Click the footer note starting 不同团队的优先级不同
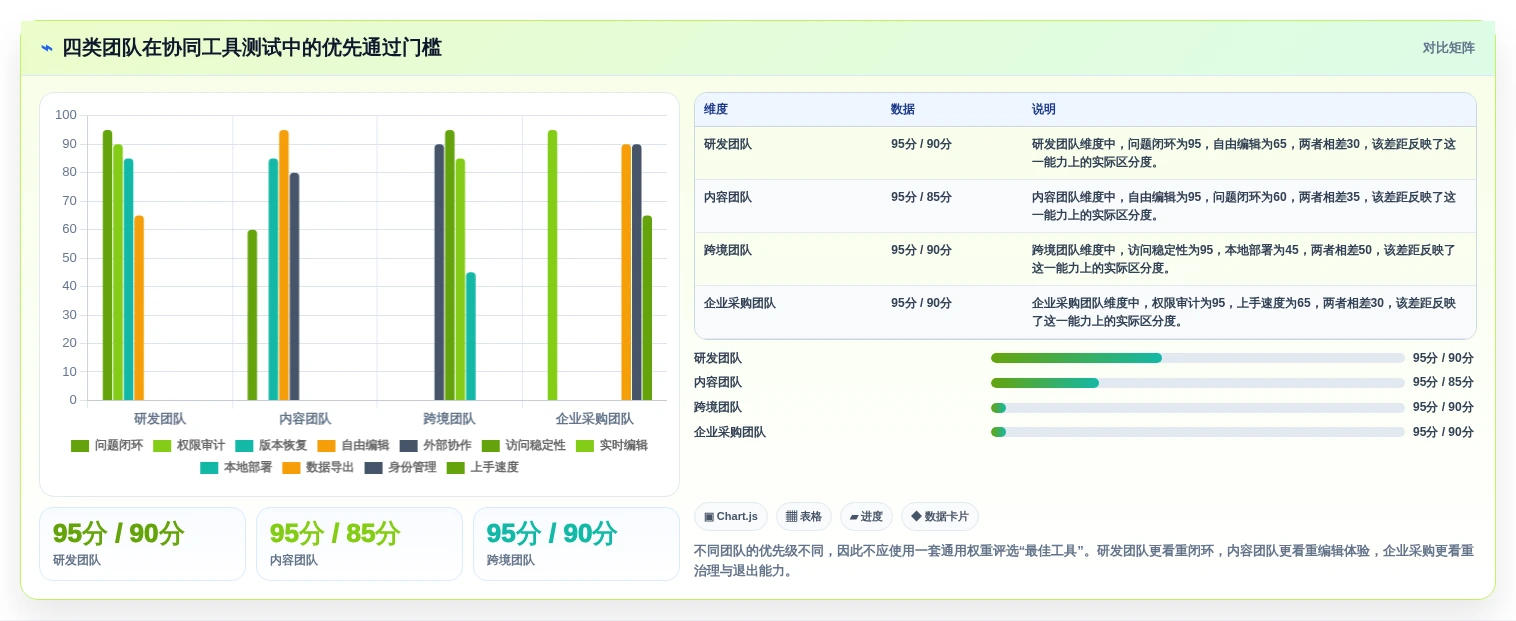 tap(1084, 561)
